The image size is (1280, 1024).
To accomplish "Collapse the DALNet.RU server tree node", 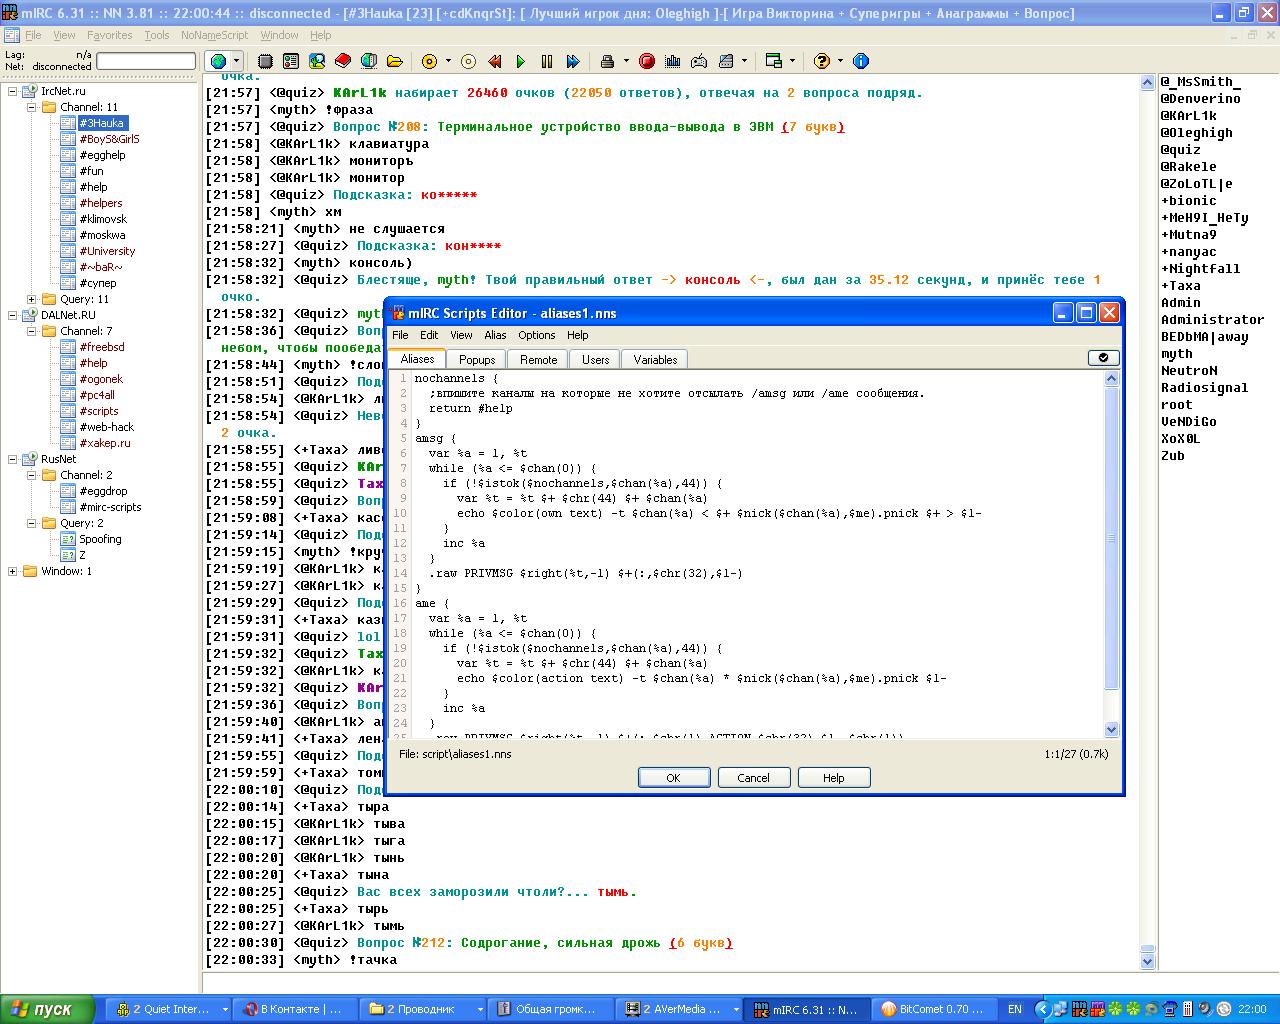I will (13, 315).
